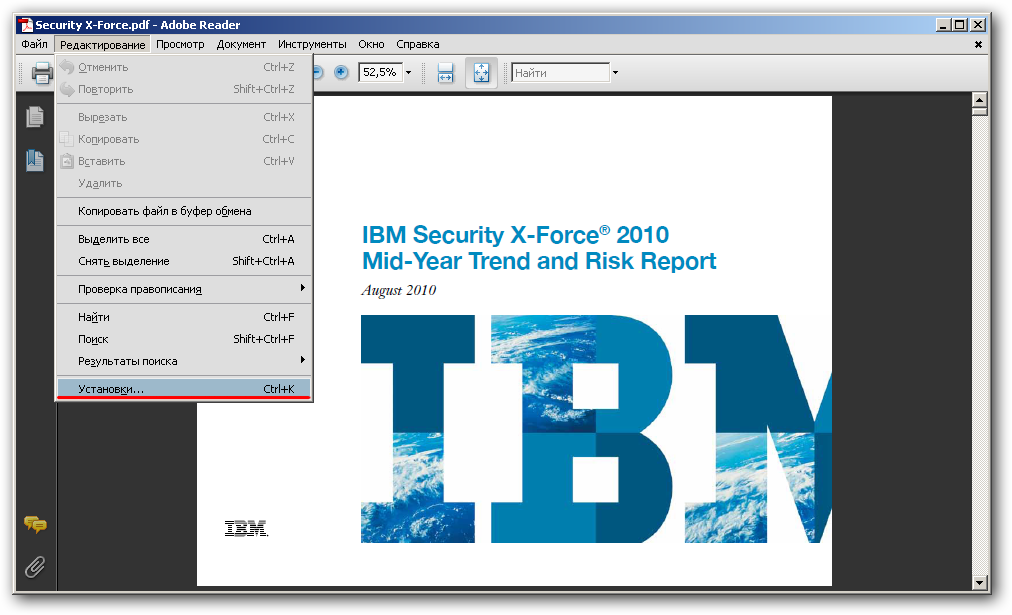The width and height of the screenshot is (1012, 615).
Task: Click greyed Повторить menu entry
Action: pos(184,89)
